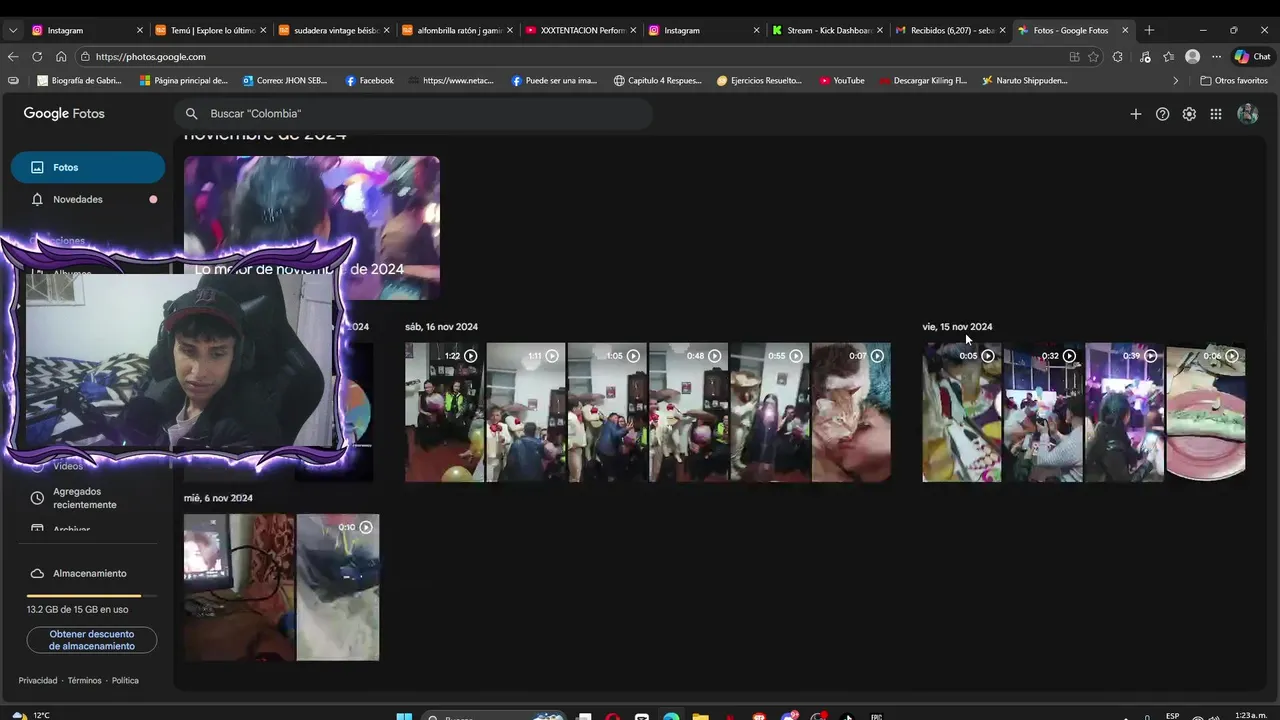Open the 0:48 video thumbnail

688,412
